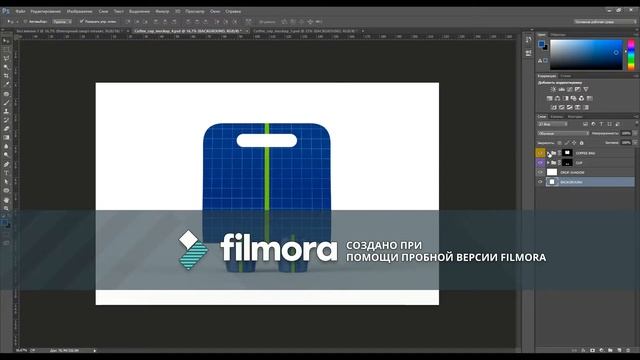Switch to the Стили tab

[566, 76]
